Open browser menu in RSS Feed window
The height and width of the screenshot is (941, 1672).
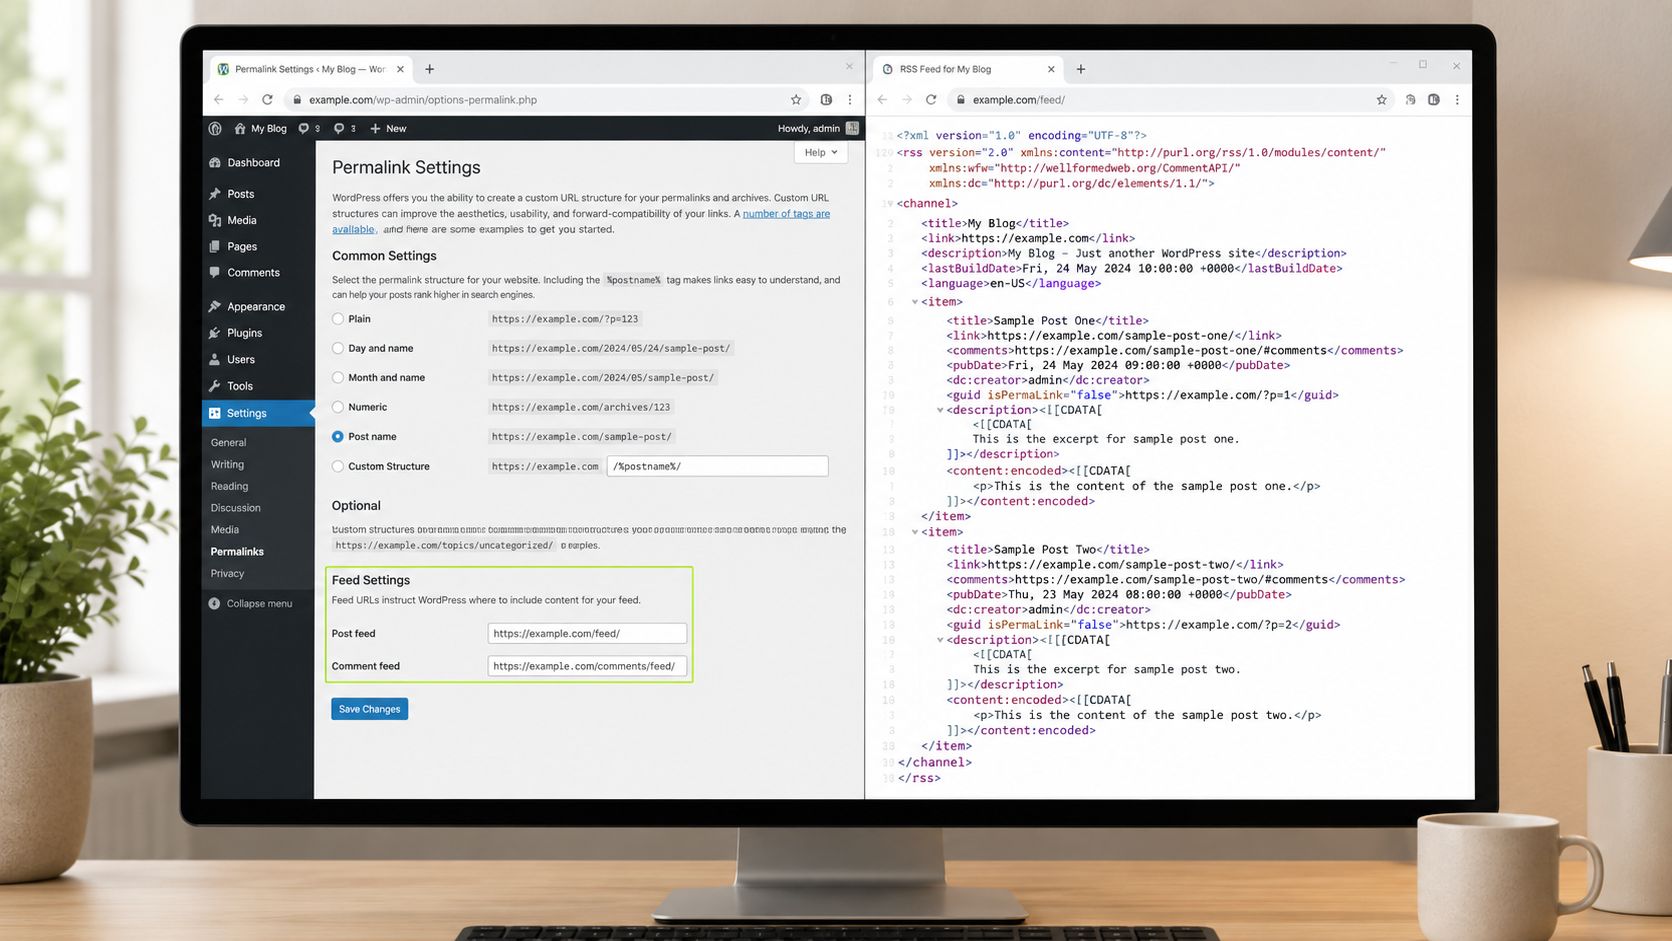[1457, 99]
